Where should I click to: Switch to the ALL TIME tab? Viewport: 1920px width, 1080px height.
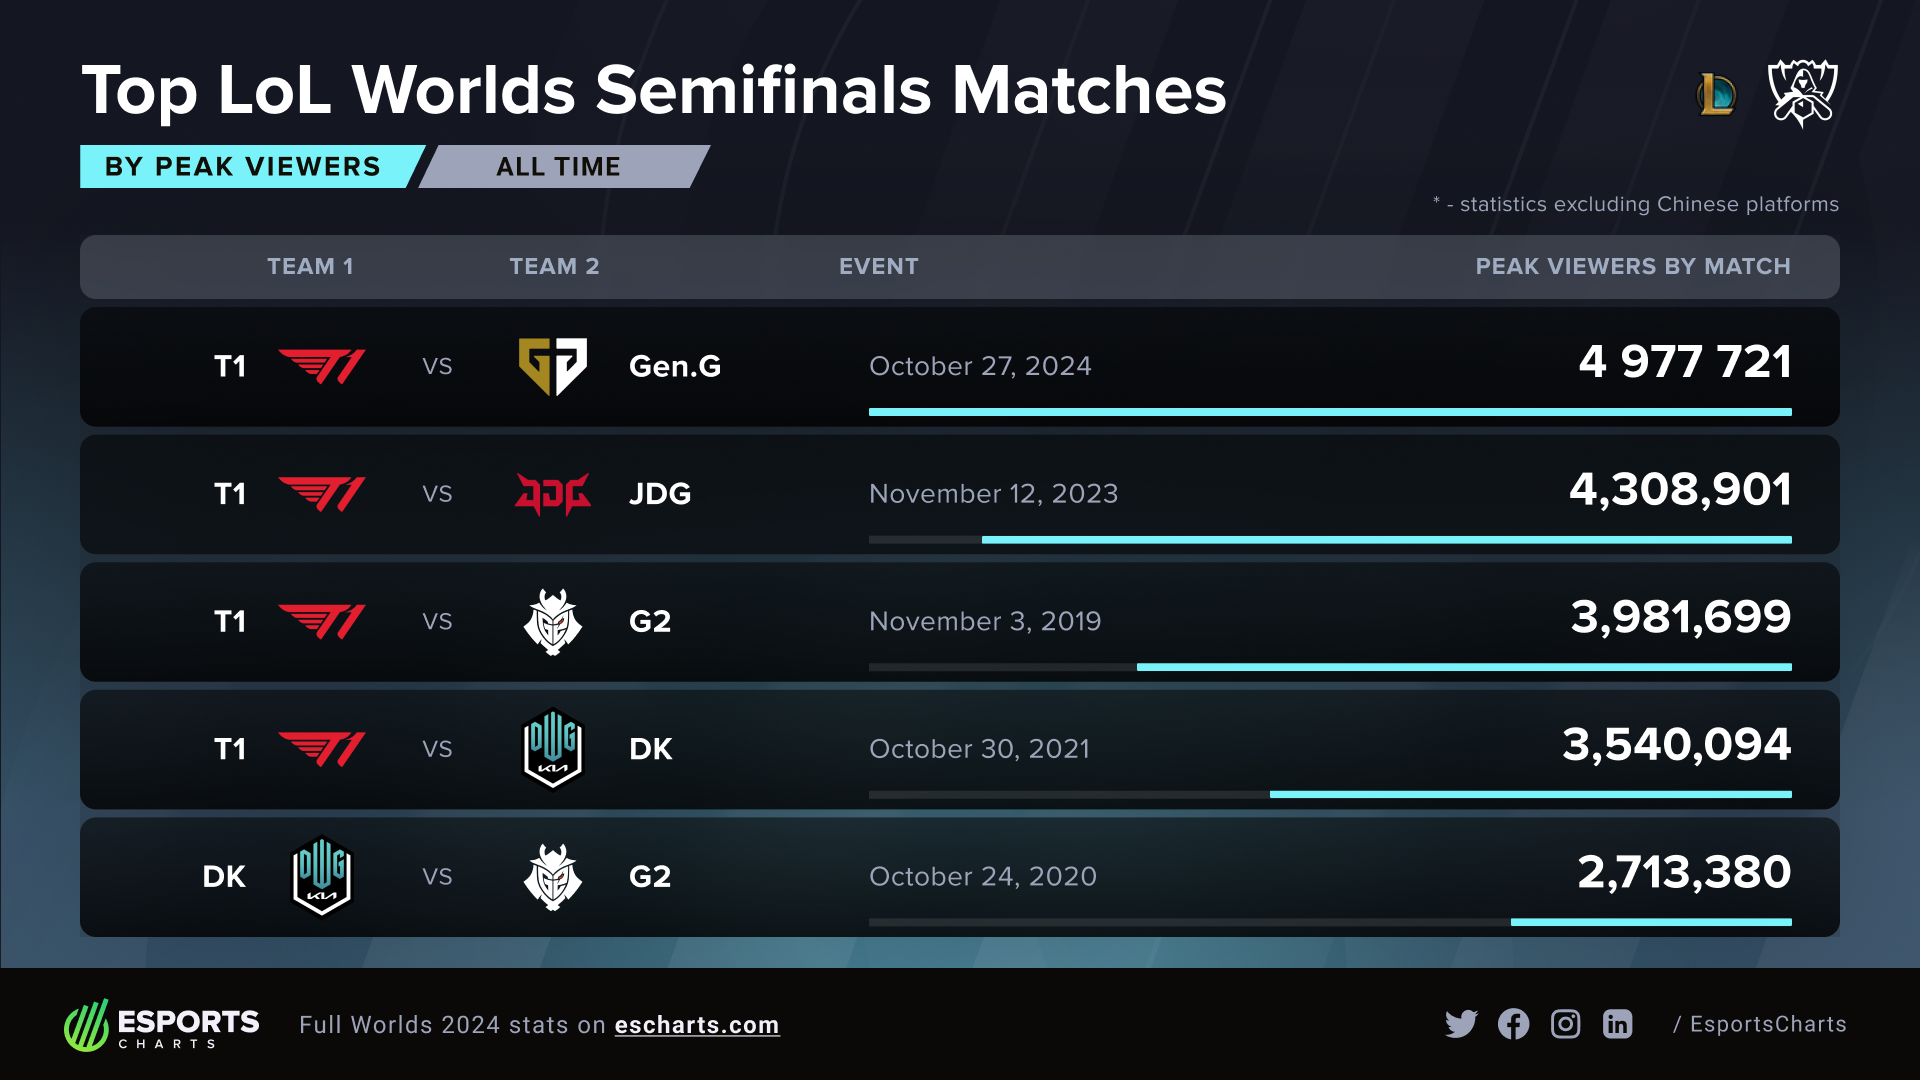pos(559,167)
